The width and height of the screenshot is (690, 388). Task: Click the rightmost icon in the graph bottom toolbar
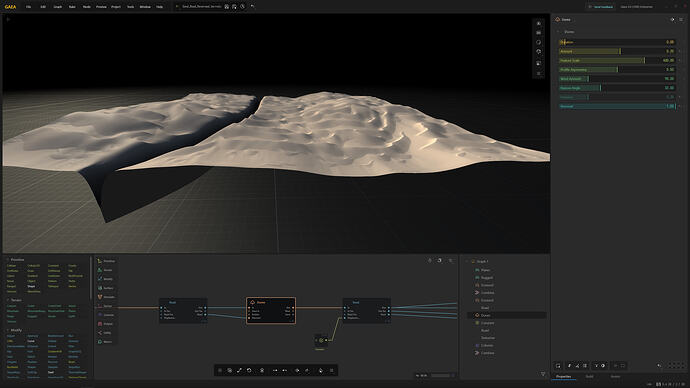(331, 370)
